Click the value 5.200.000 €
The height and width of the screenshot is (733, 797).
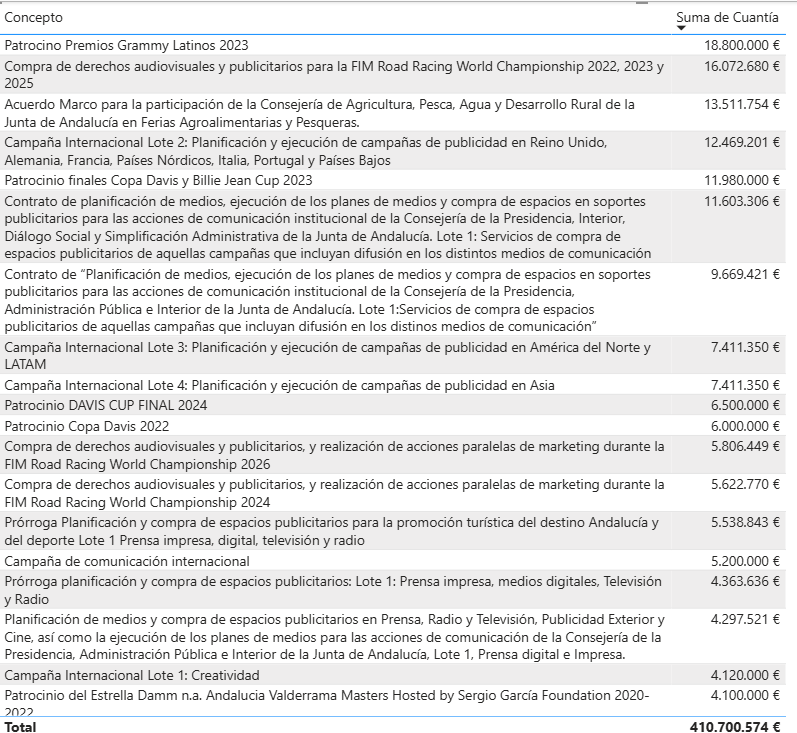[745, 561]
